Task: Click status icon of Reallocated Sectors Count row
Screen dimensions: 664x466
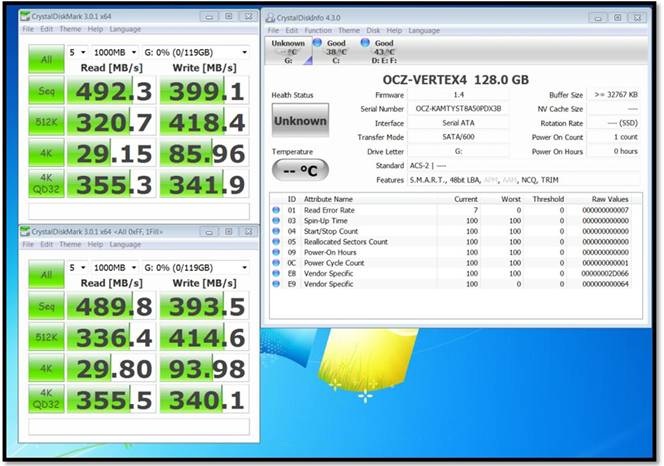Action: click(x=276, y=241)
